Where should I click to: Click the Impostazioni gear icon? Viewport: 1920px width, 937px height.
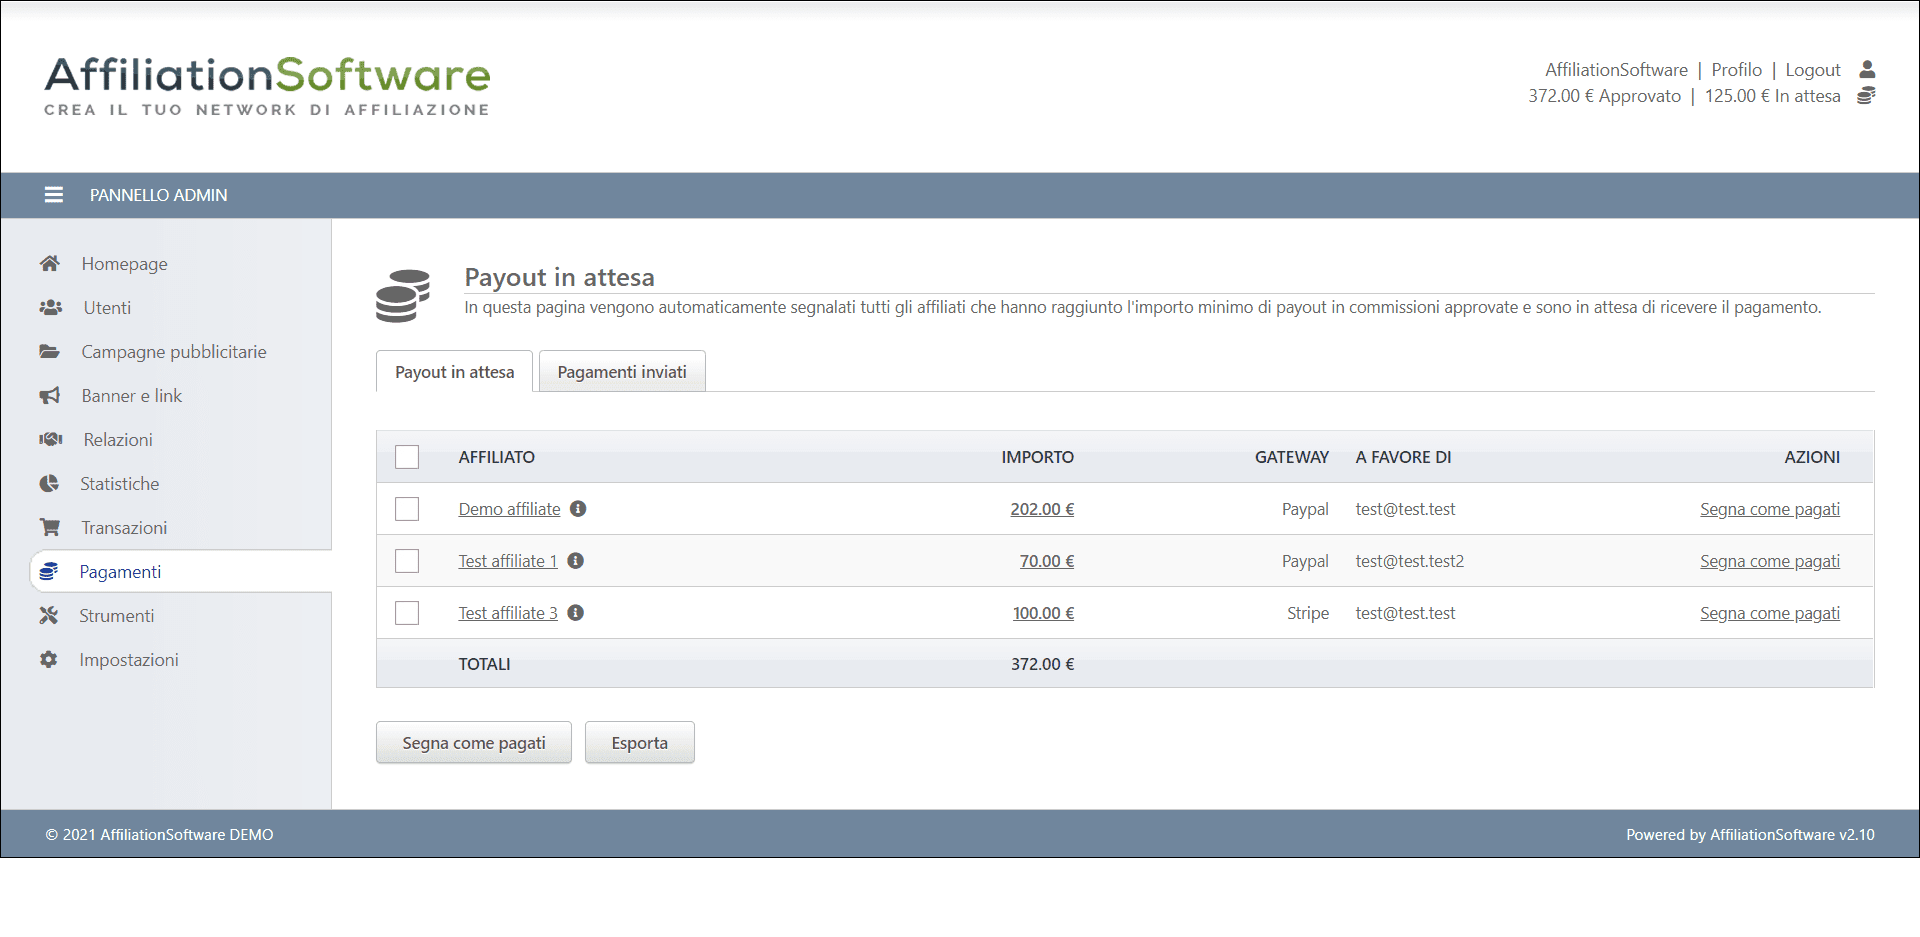[x=48, y=660]
